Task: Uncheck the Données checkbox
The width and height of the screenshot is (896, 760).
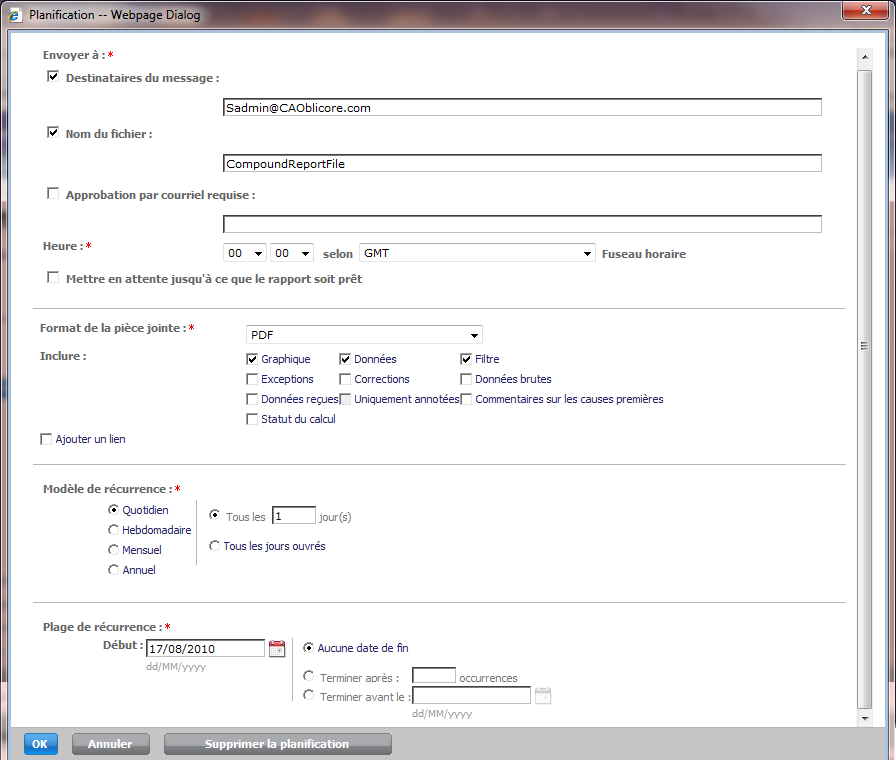Action: pos(345,359)
